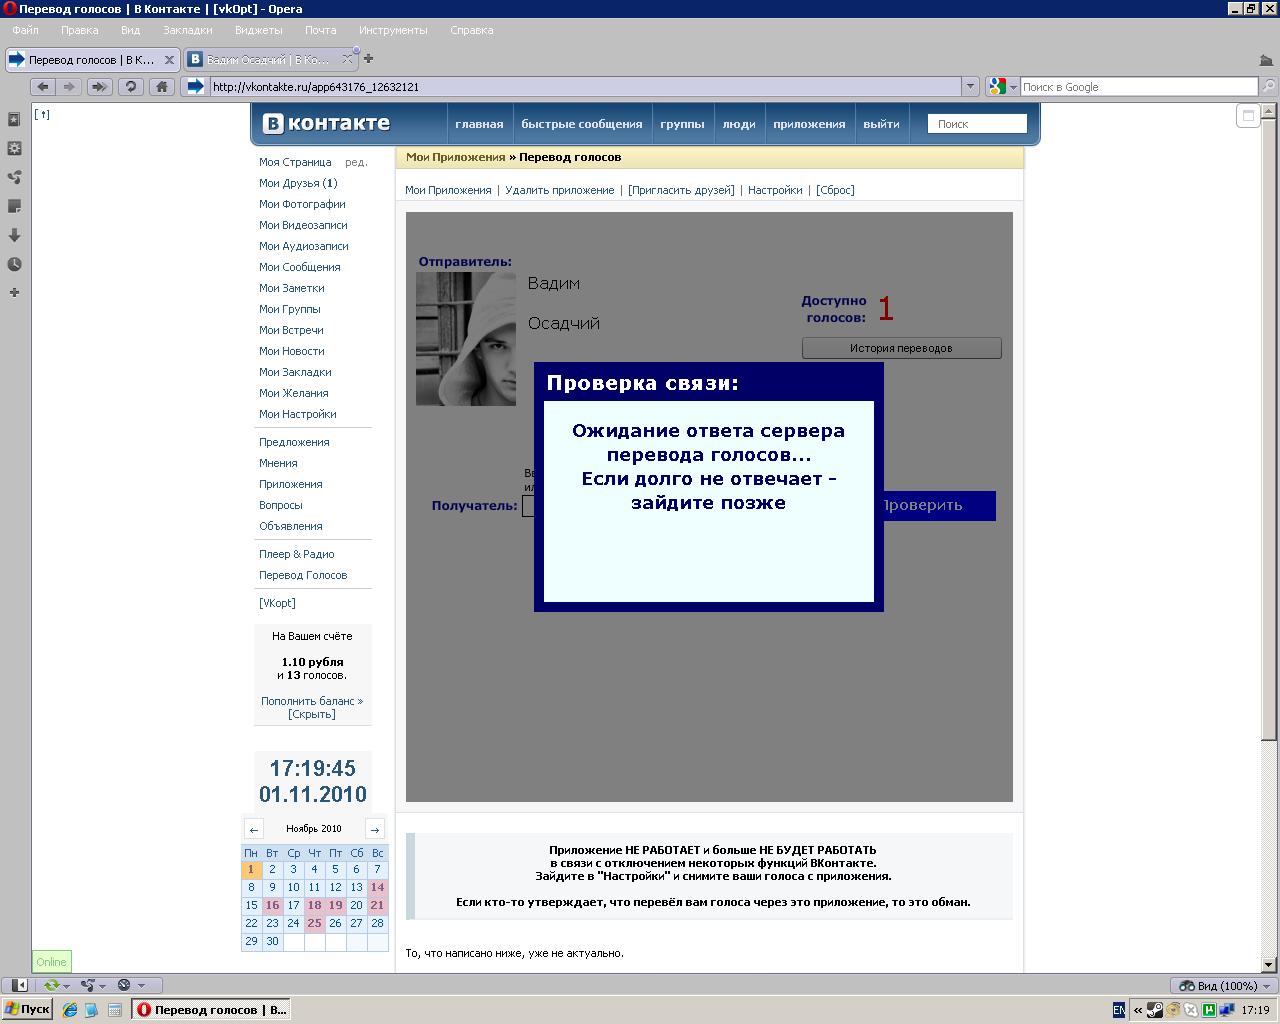Screen dimensions: 1280x1024
Task: Click the sender profile photo thumbnail
Action: (466, 338)
